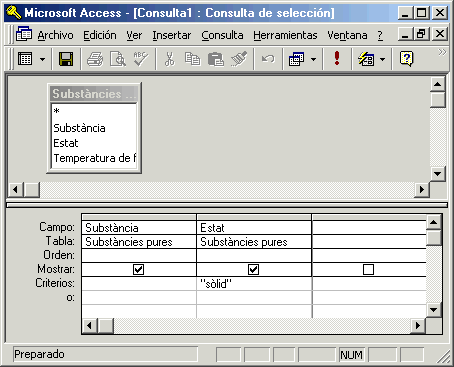The width and height of the screenshot is (454, 367).
Task: Select Temperatura de f field in table list
Action: pos(94,158)
